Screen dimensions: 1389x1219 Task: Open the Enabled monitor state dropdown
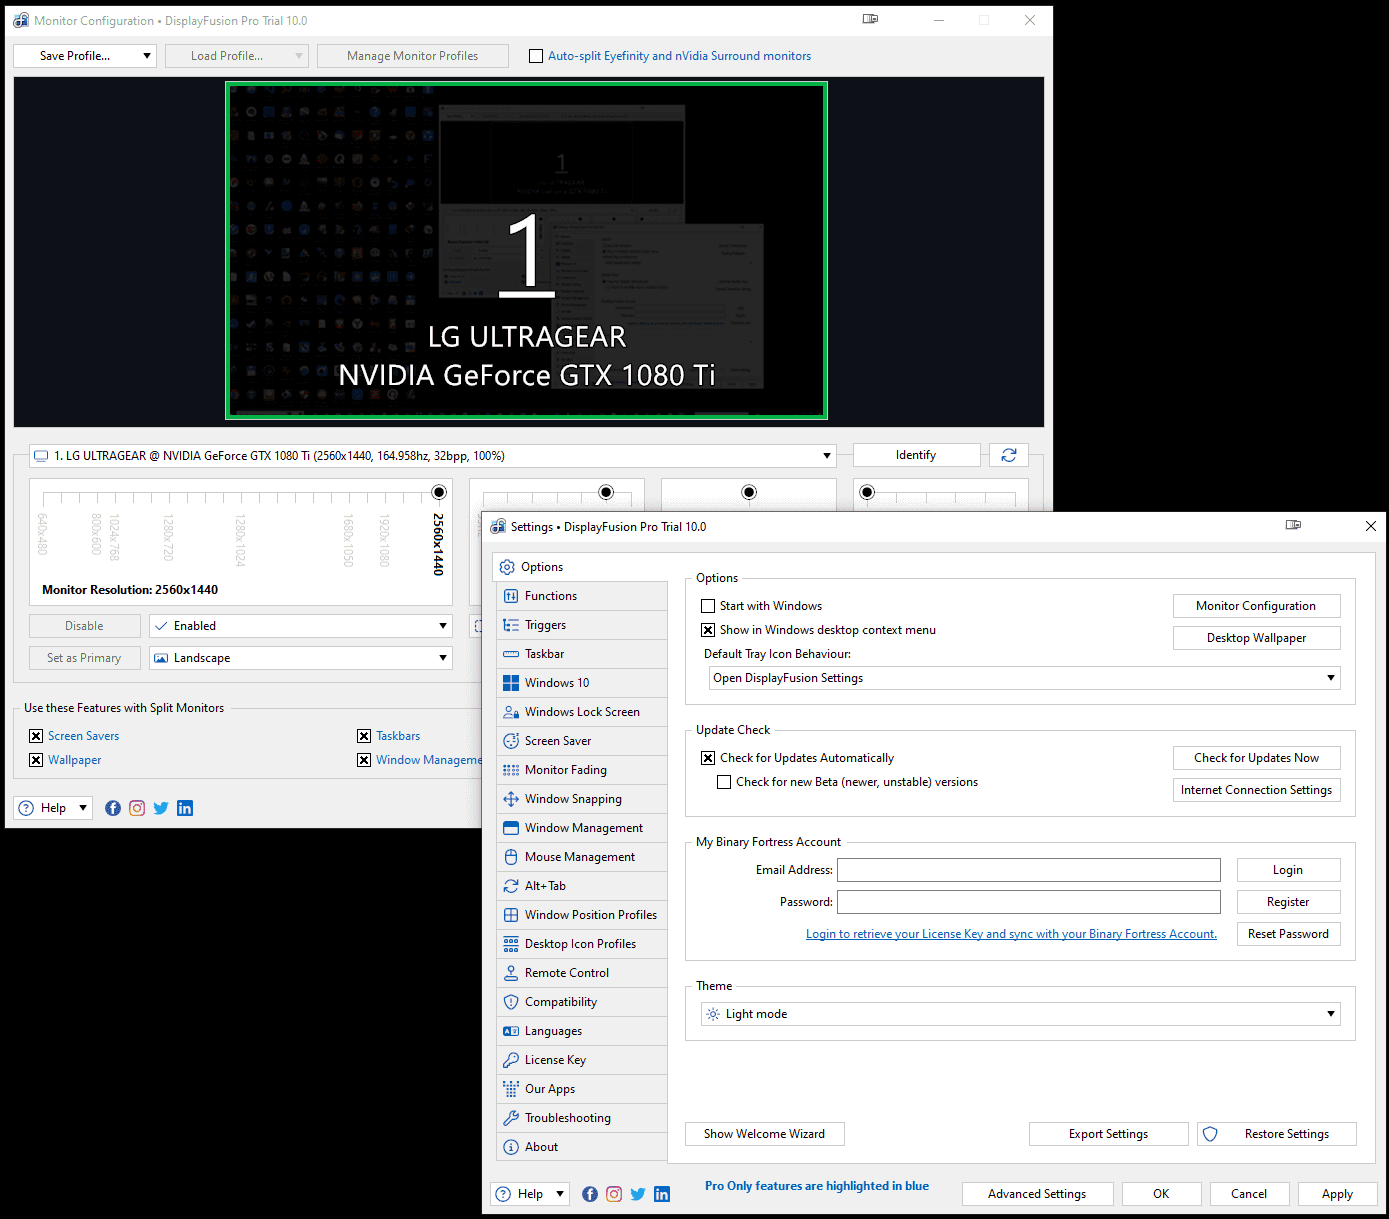coord(301,626)
